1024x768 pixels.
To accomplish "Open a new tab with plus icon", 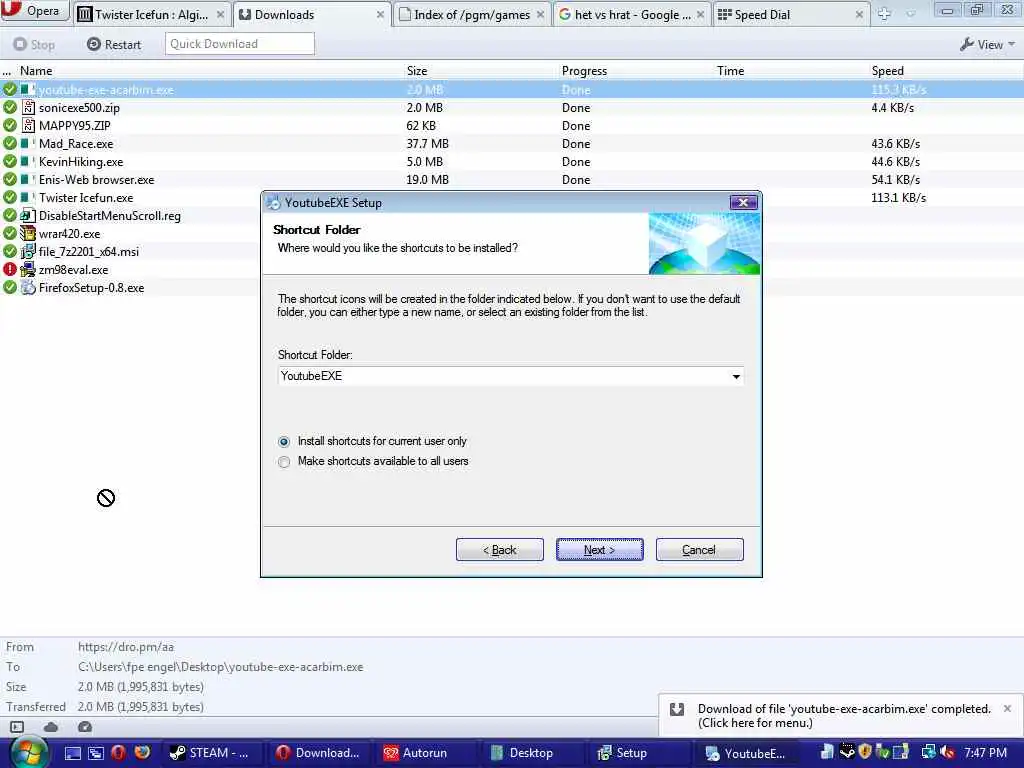I will click(x=884, y=14).
